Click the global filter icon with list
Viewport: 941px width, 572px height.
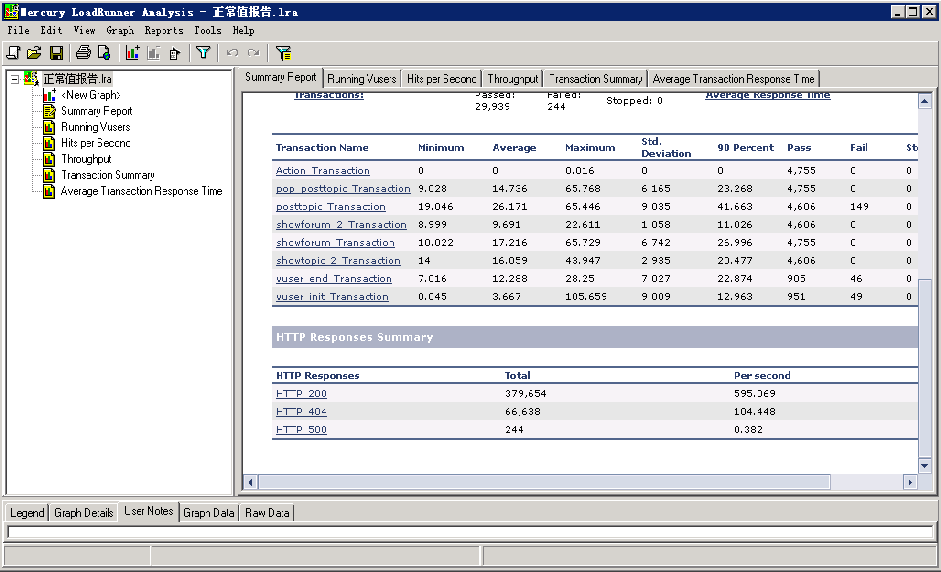(x=283, y=53)
